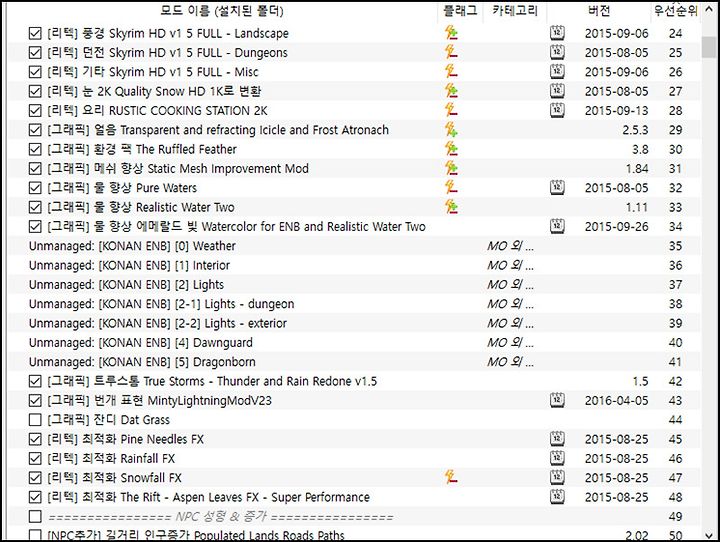Image resolution: width=720 pixels, height=542 pixels.
Task: Sort by 버전 version column header
Action: pyautogui.click(x=599, y=11)
